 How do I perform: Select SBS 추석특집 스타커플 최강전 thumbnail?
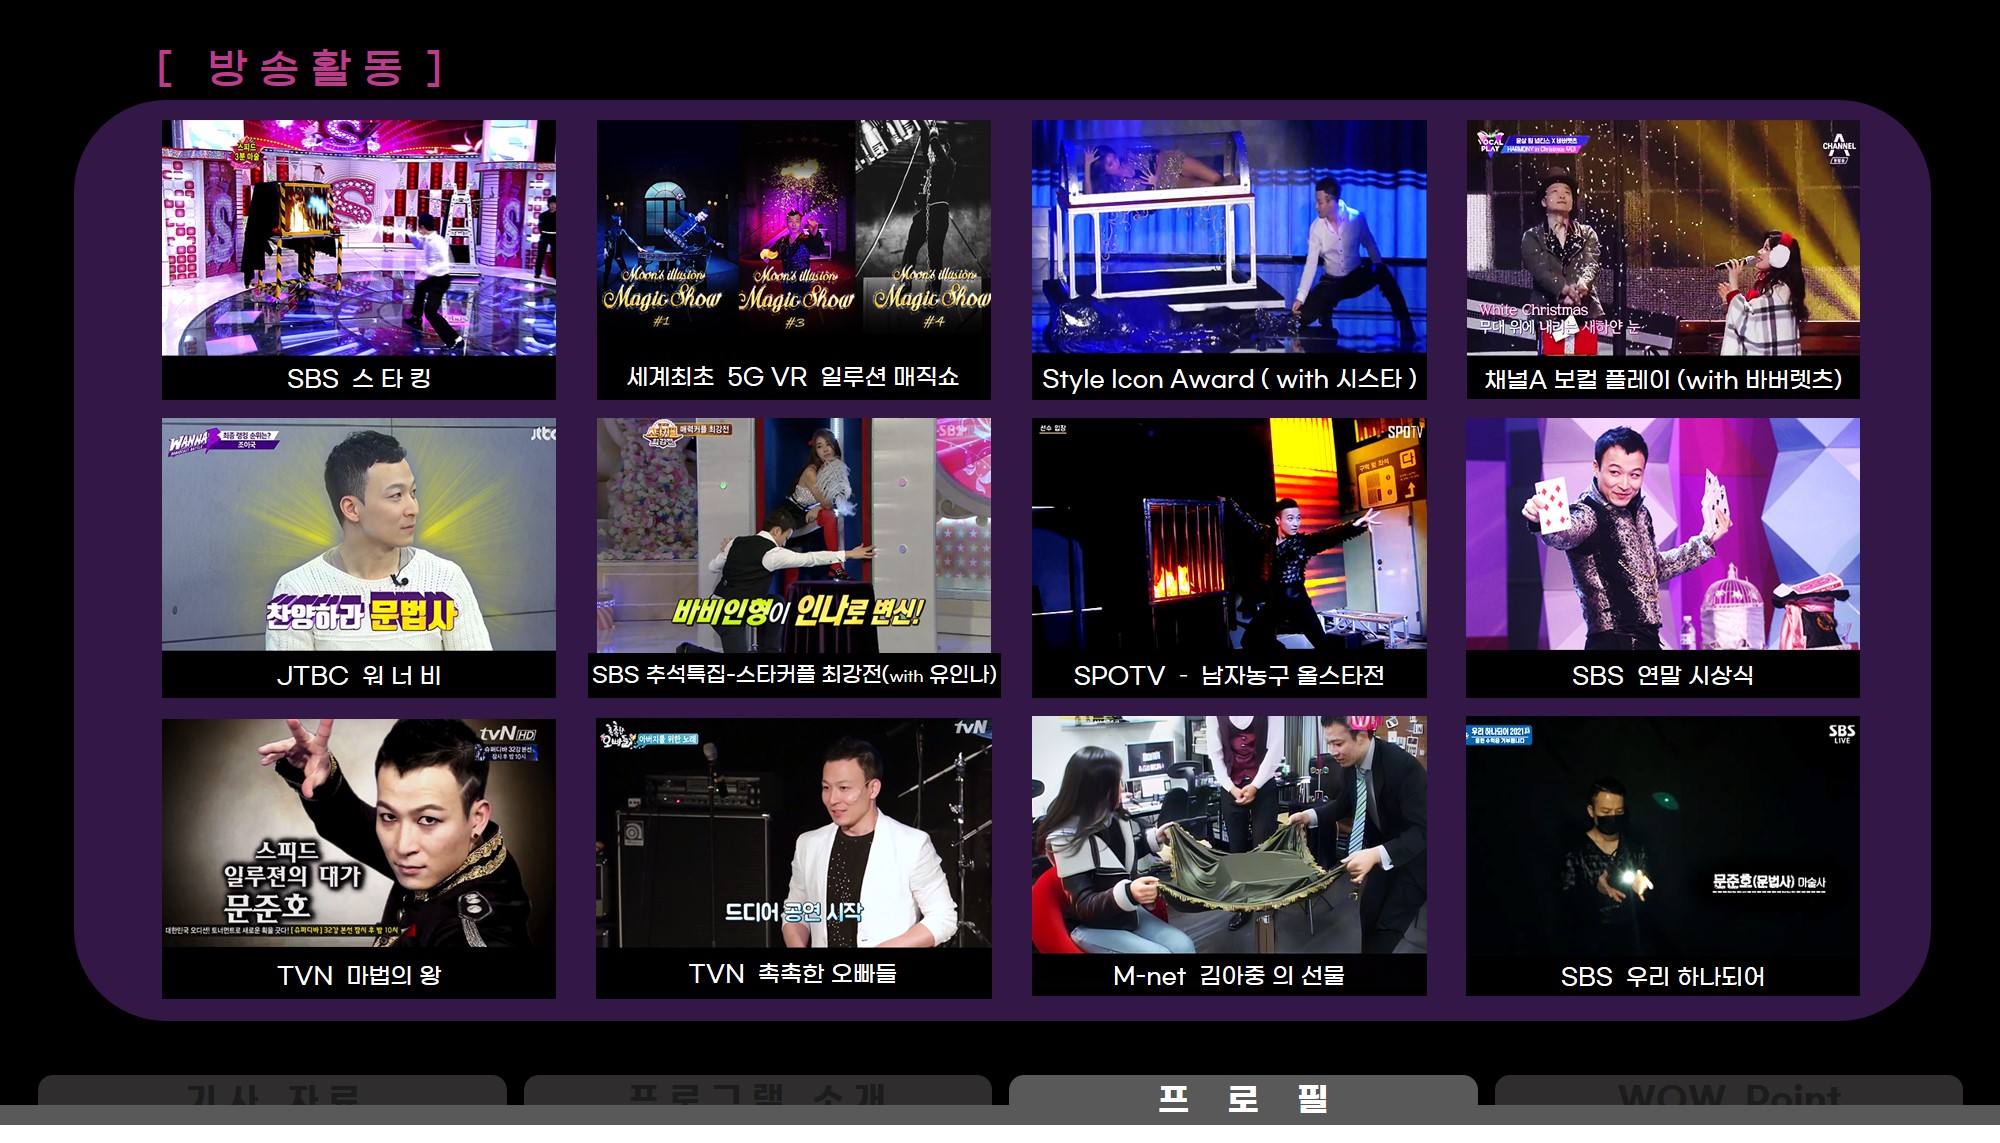793,535
